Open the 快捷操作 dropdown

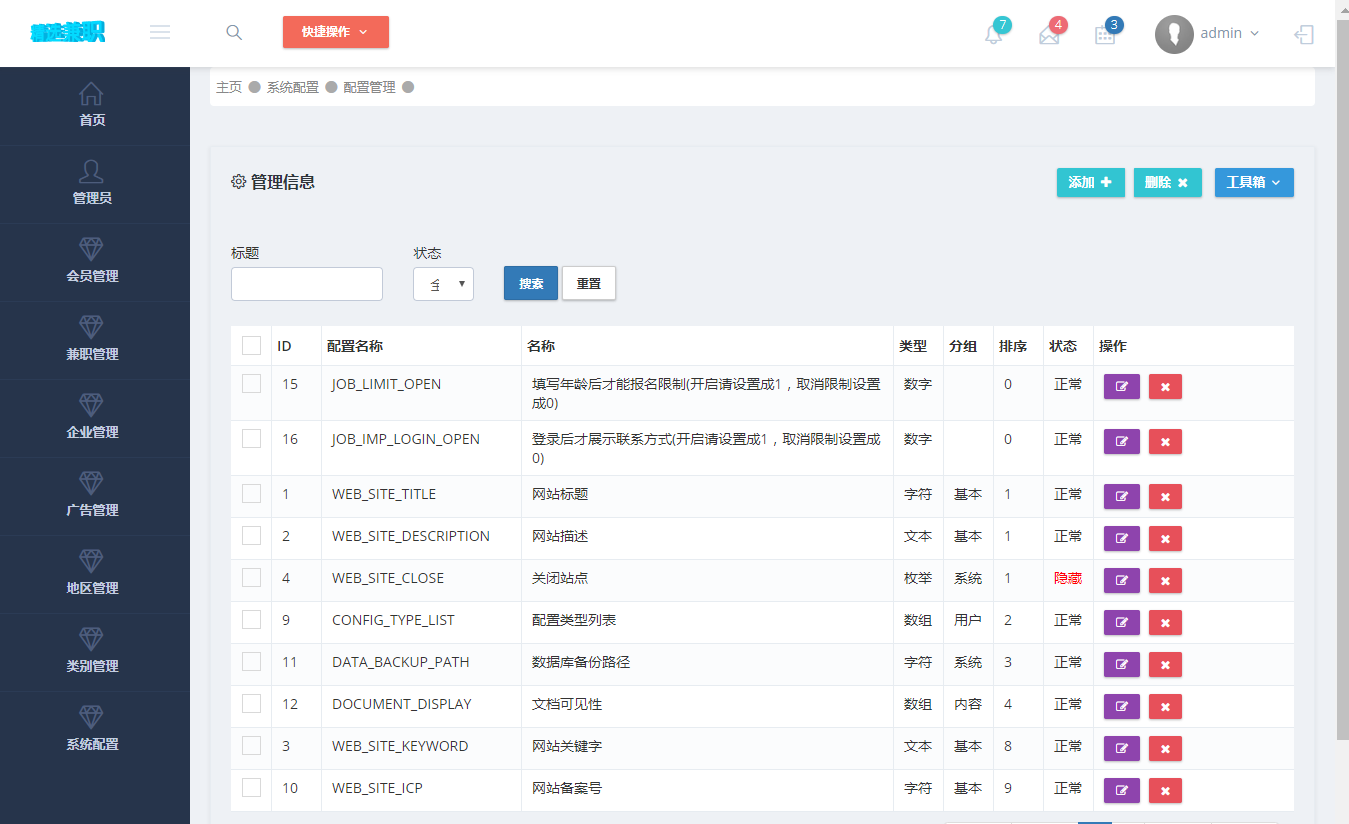click(x=336, y=32)
